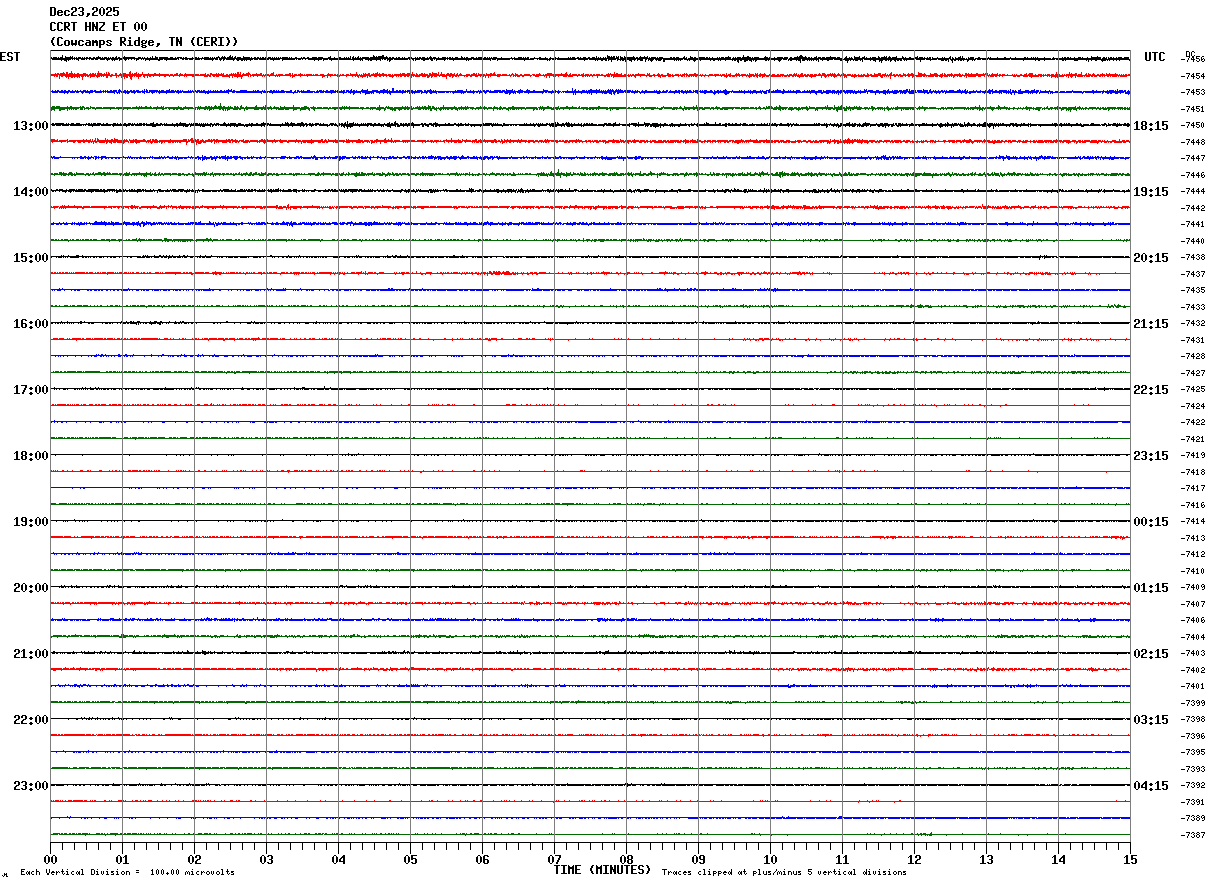Select minute tick label 01 on bottom axis

click(122, 860)
